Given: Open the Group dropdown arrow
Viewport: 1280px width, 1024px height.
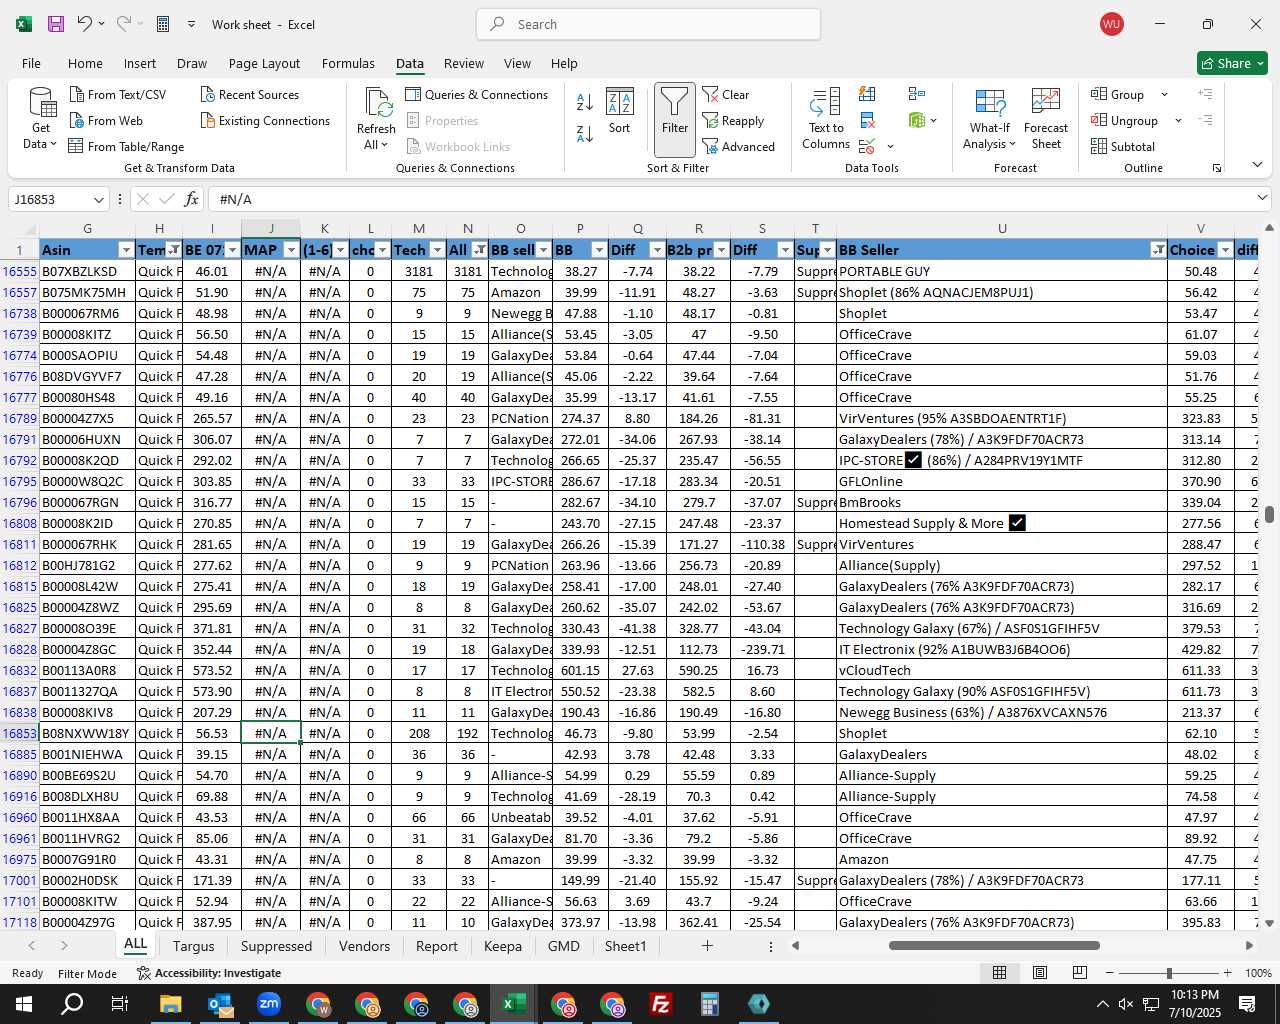Looking at the screenshot, I should coord(1164,94).
